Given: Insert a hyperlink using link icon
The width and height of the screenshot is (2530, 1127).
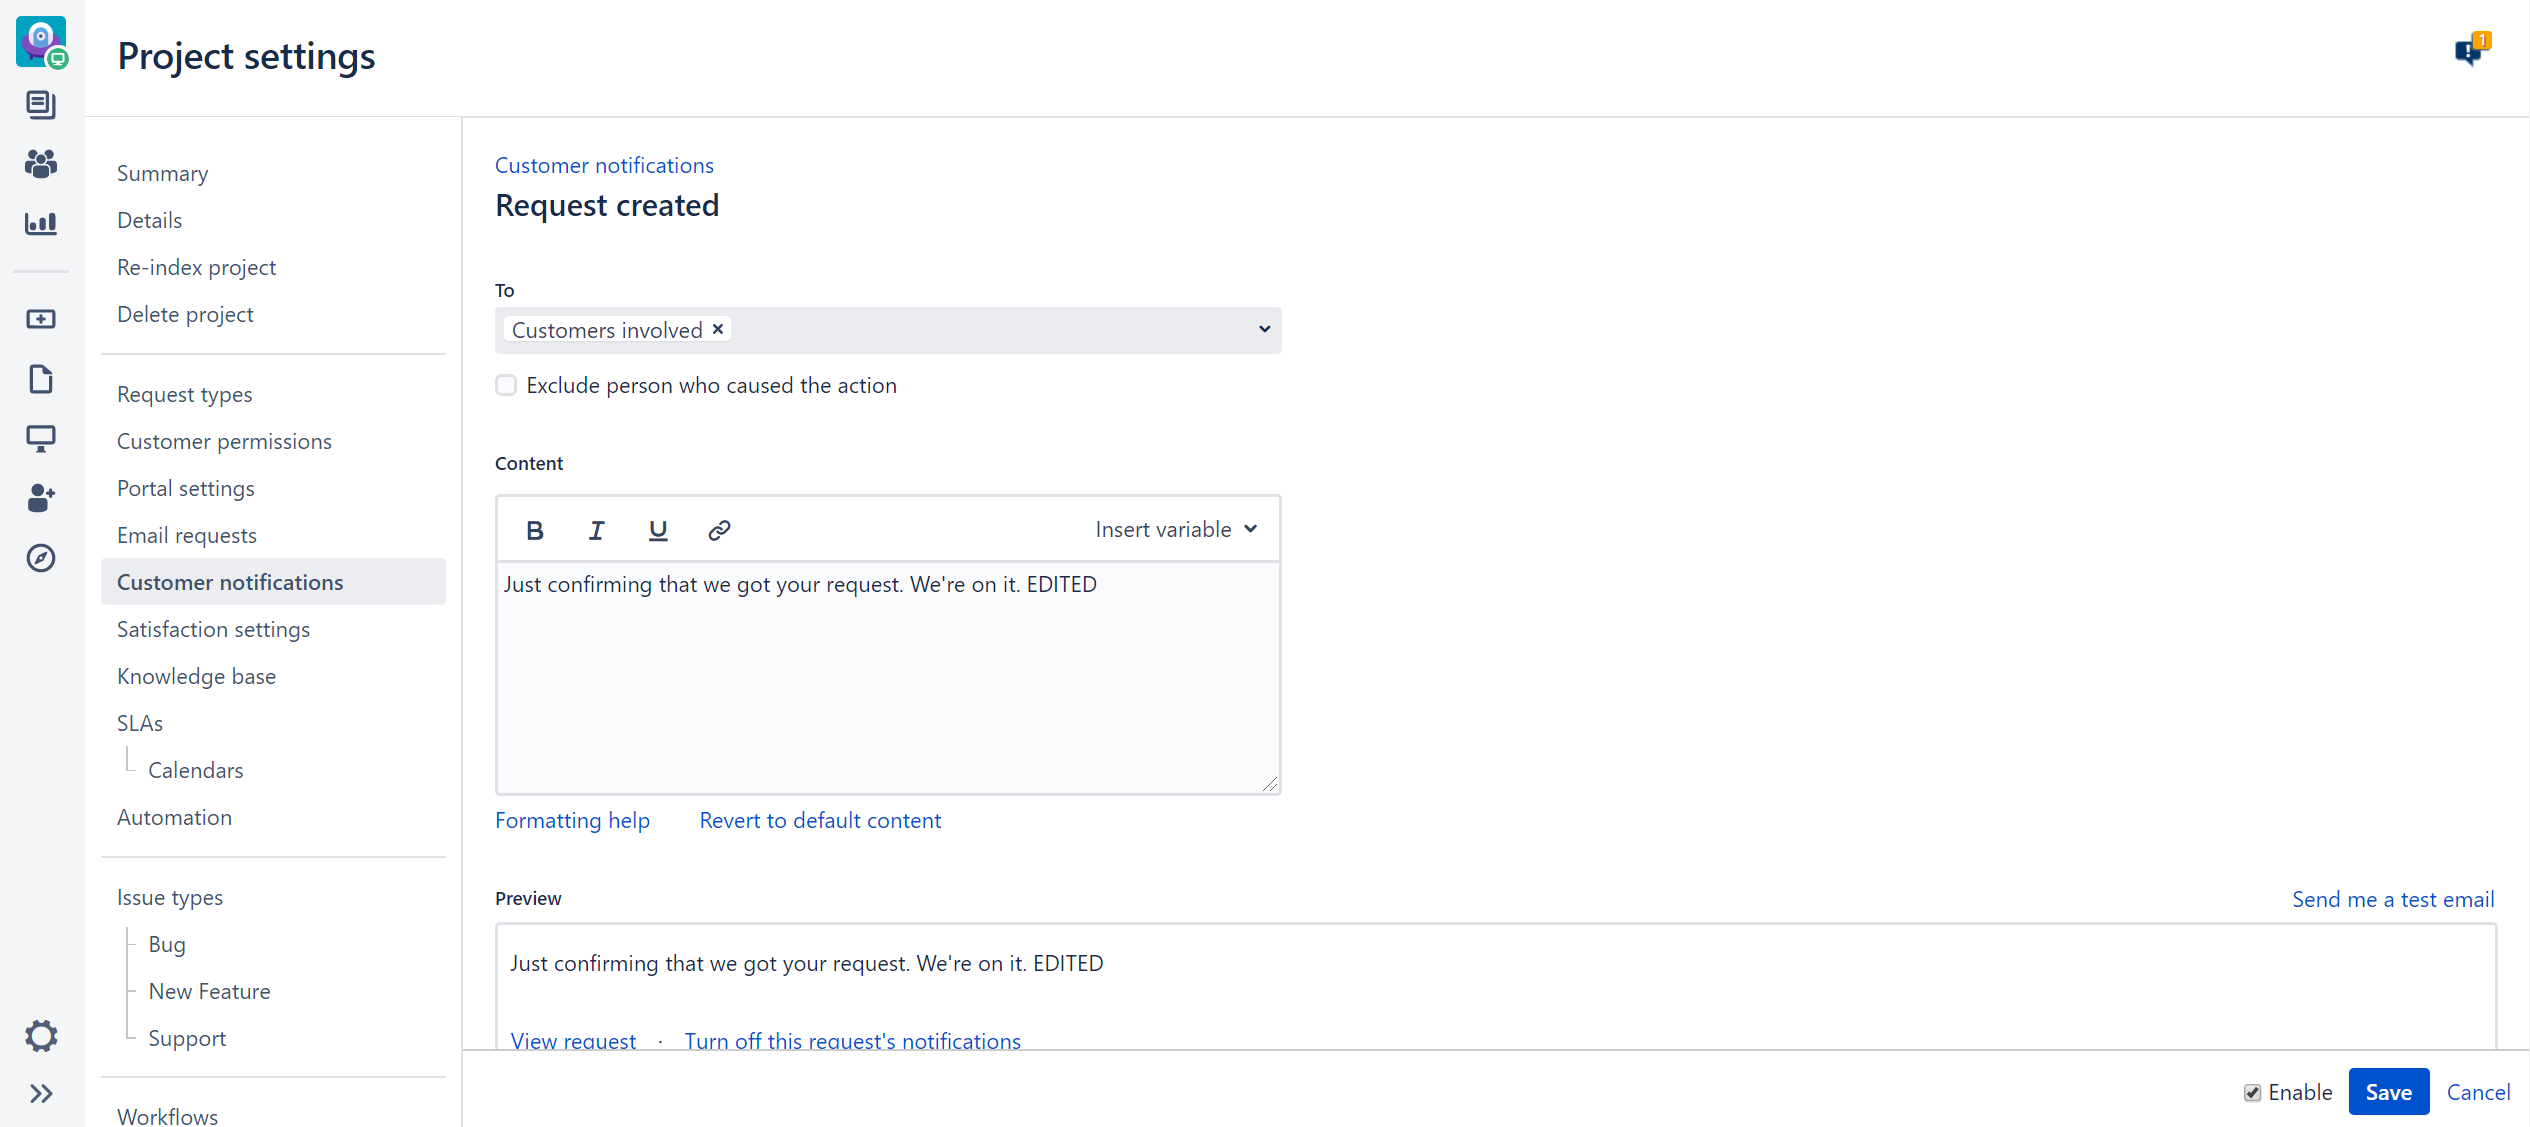Looking at the screenshot, I should tap(719, 530).
